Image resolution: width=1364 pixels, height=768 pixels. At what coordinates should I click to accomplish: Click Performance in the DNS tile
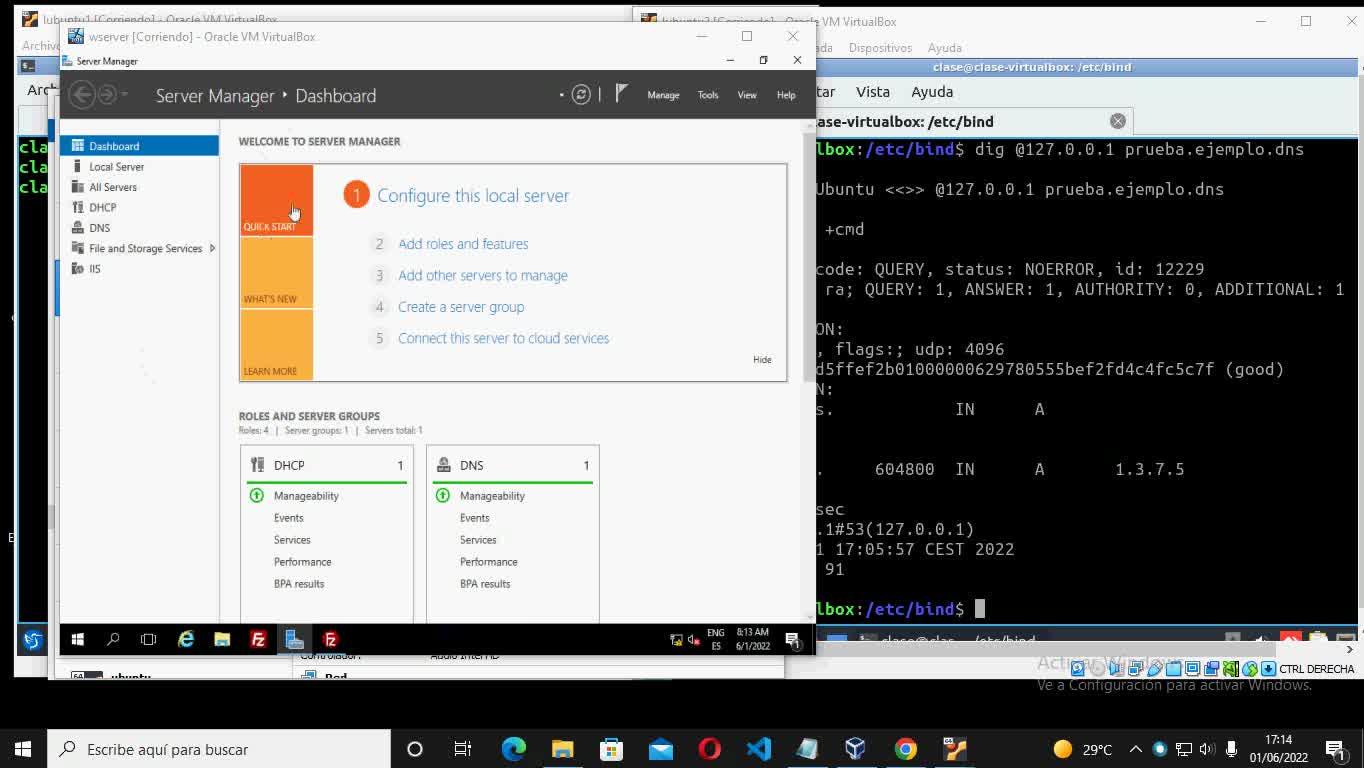tap(489, 562)
